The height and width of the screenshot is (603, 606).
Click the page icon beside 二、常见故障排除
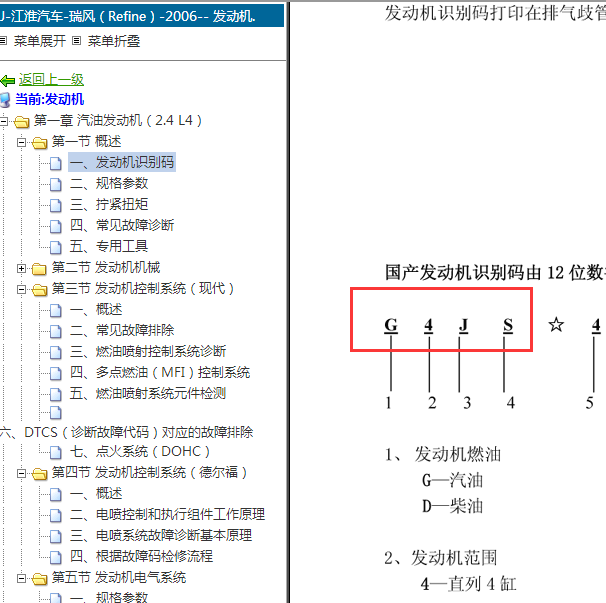click(x=56, y=331)
